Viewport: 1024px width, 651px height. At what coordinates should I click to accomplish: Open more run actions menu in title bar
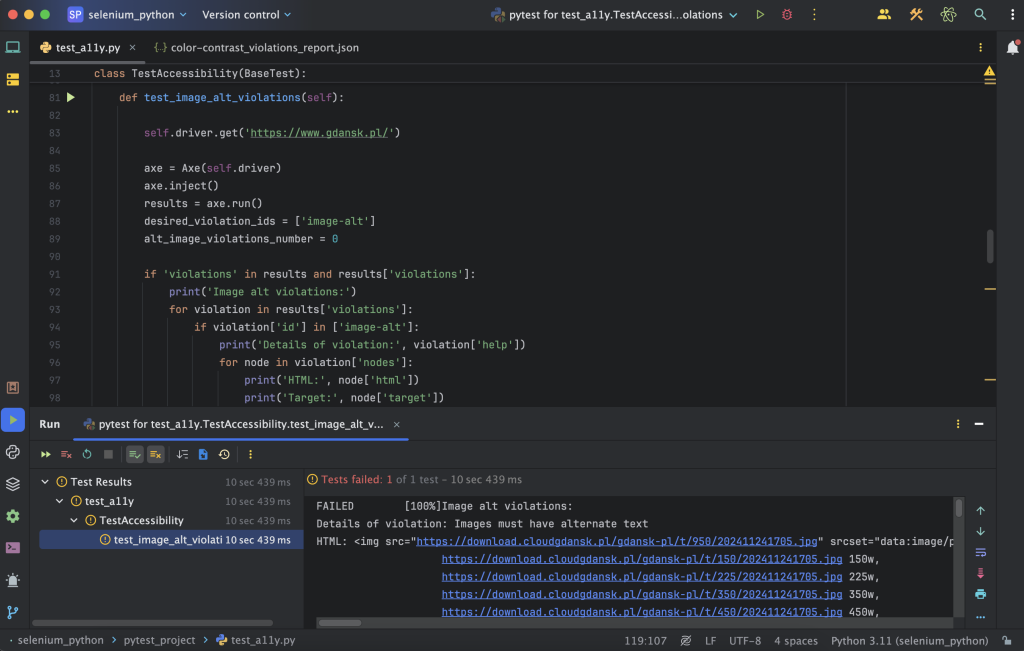pos(814,14)
